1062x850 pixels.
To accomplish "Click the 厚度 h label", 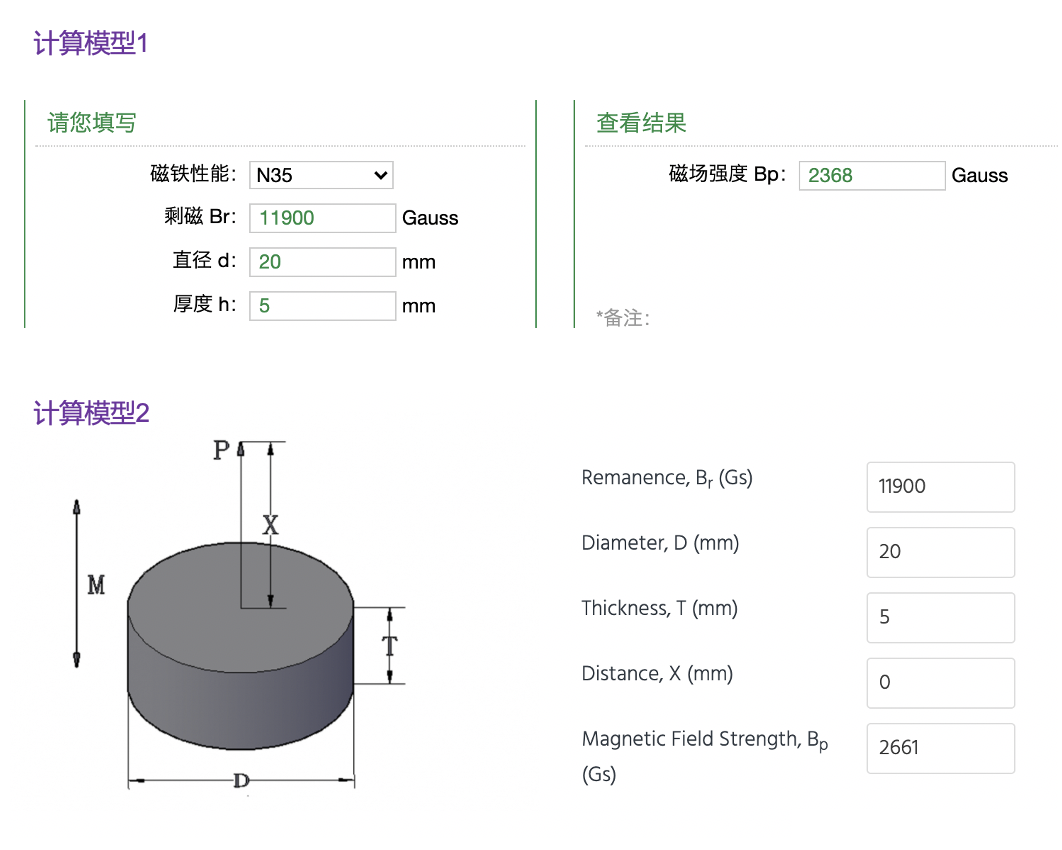I will (205, 304).
